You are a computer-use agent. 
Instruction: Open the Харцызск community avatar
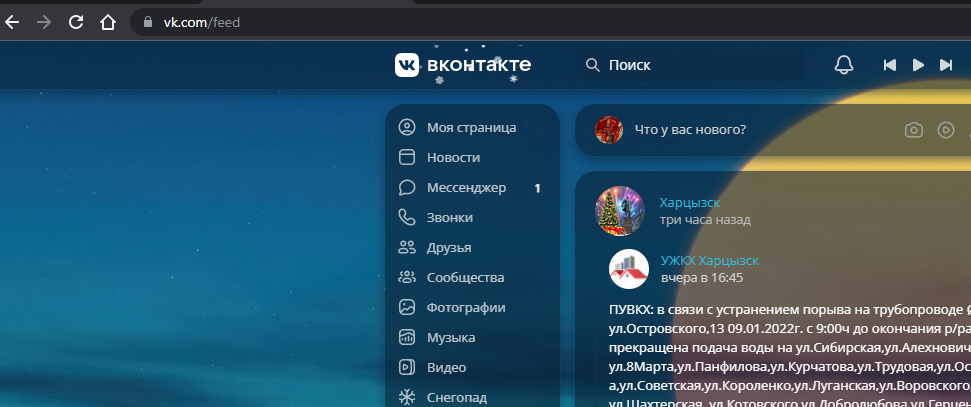(620, 211)
